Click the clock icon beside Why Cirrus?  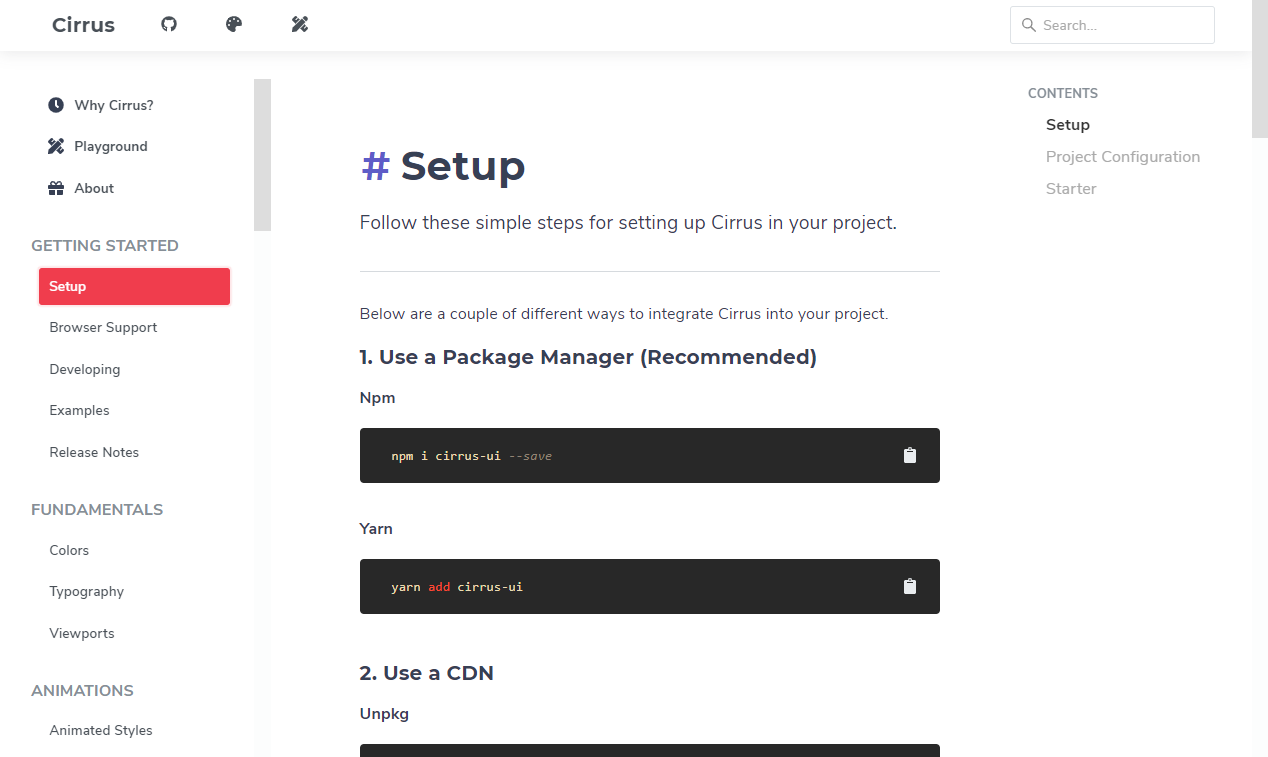56,105
